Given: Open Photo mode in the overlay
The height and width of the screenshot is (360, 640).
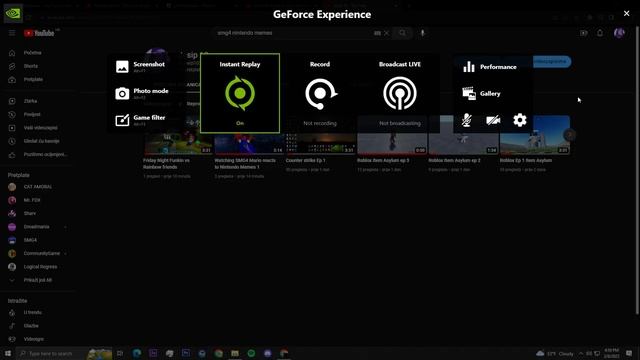Looking at the screenshot, I should [142, 93].
